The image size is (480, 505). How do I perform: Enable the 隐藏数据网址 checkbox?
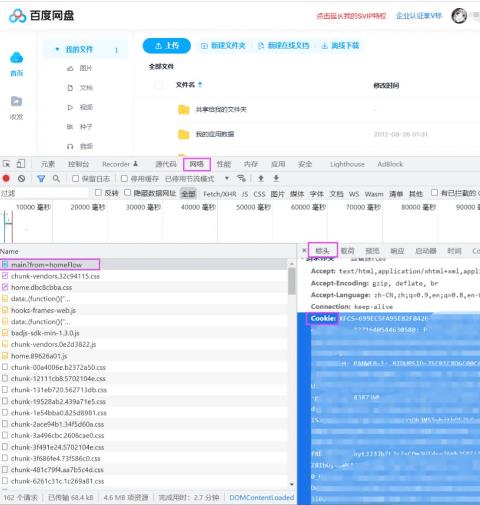(127, 193)
